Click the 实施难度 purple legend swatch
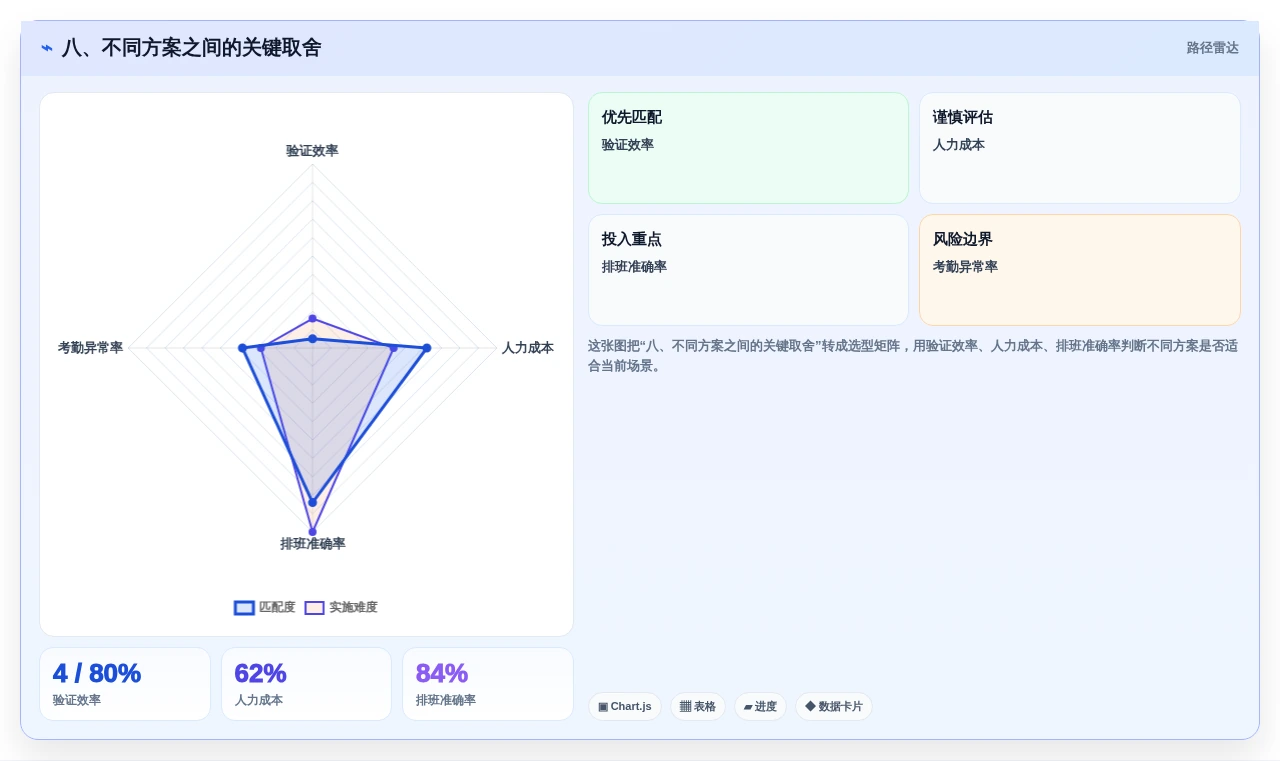Image resolution: width=1280 pixels, height=761 pixels. 314,608
